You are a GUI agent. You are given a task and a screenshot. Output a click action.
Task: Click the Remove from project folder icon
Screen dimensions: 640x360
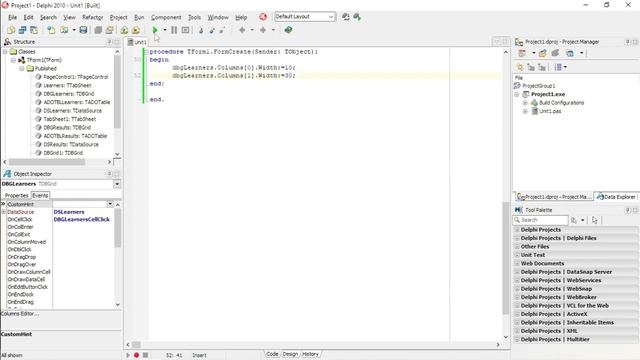[136, 30]
